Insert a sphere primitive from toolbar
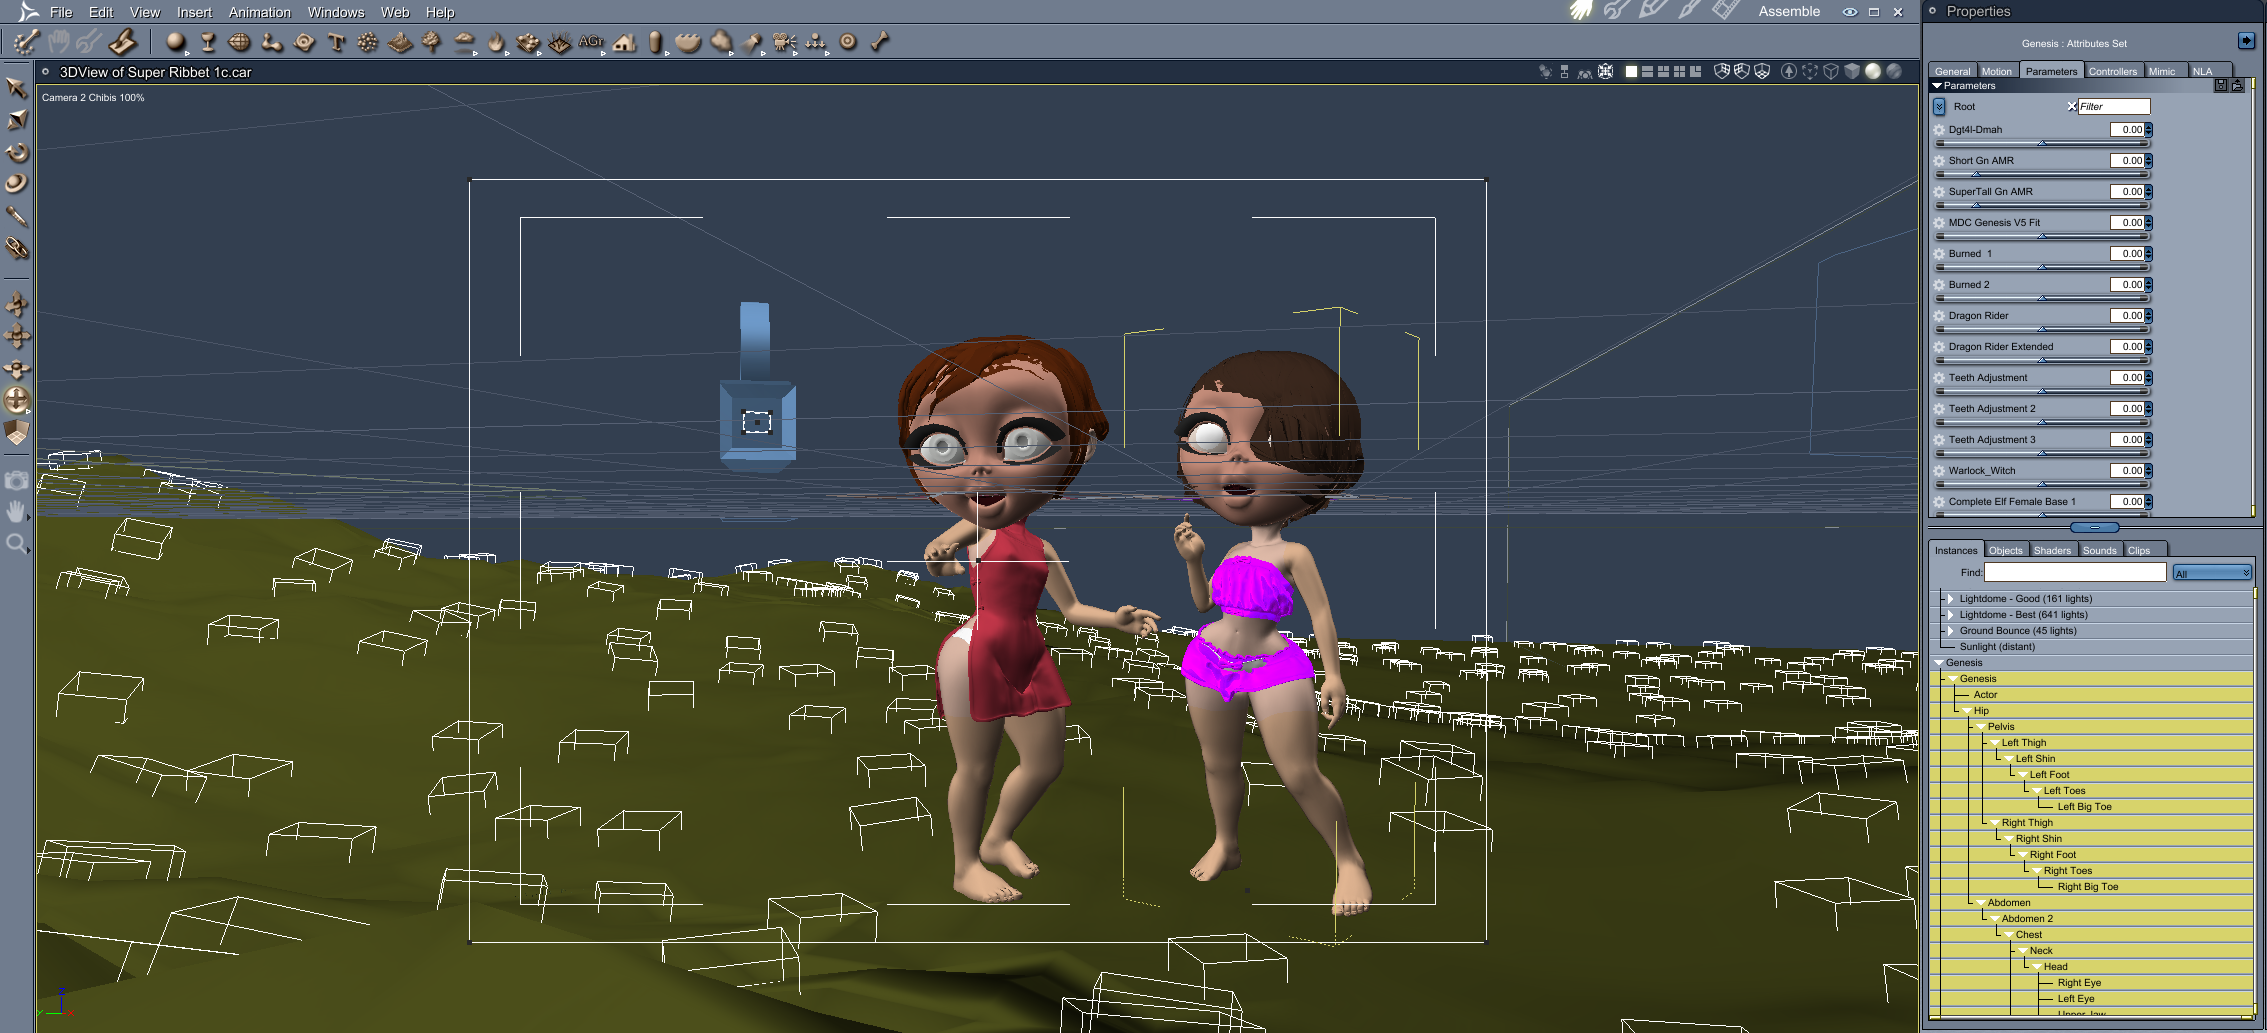Viewport: 2267px width, 1033px height. [176, 42]
